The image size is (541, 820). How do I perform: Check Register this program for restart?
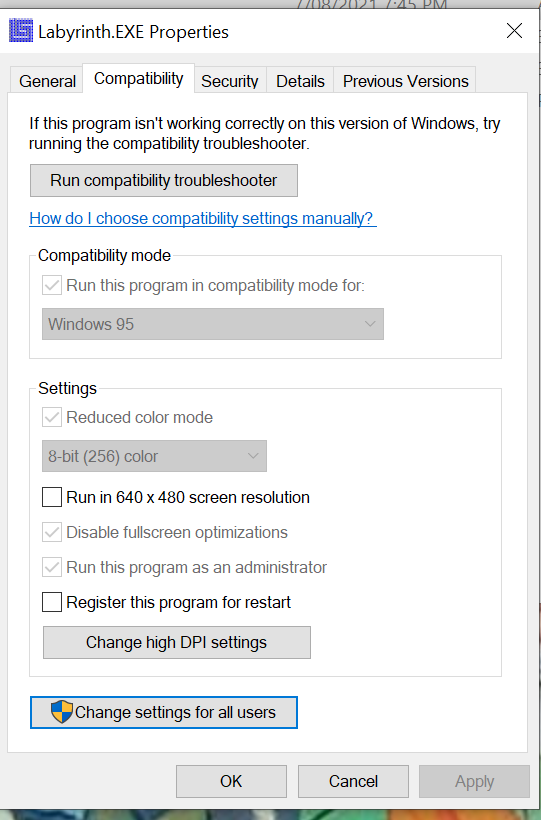[x=52, y=602]
